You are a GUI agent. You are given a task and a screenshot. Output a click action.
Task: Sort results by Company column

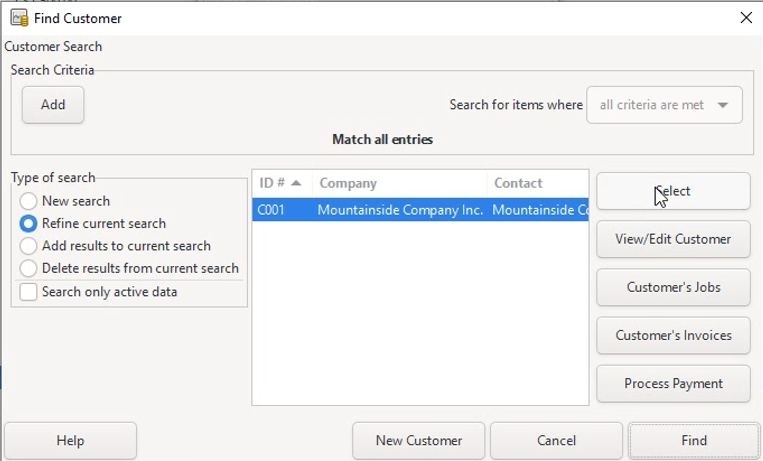click(399, 183)
